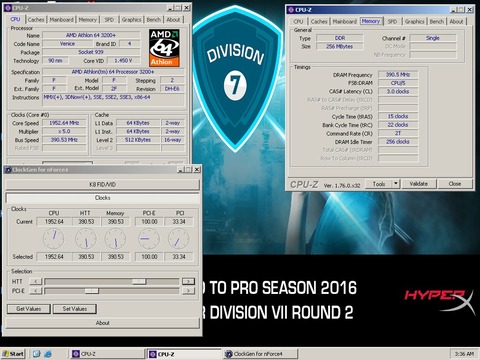
Task: Click Get Values in ClockGen
Action: pos(29,309)
